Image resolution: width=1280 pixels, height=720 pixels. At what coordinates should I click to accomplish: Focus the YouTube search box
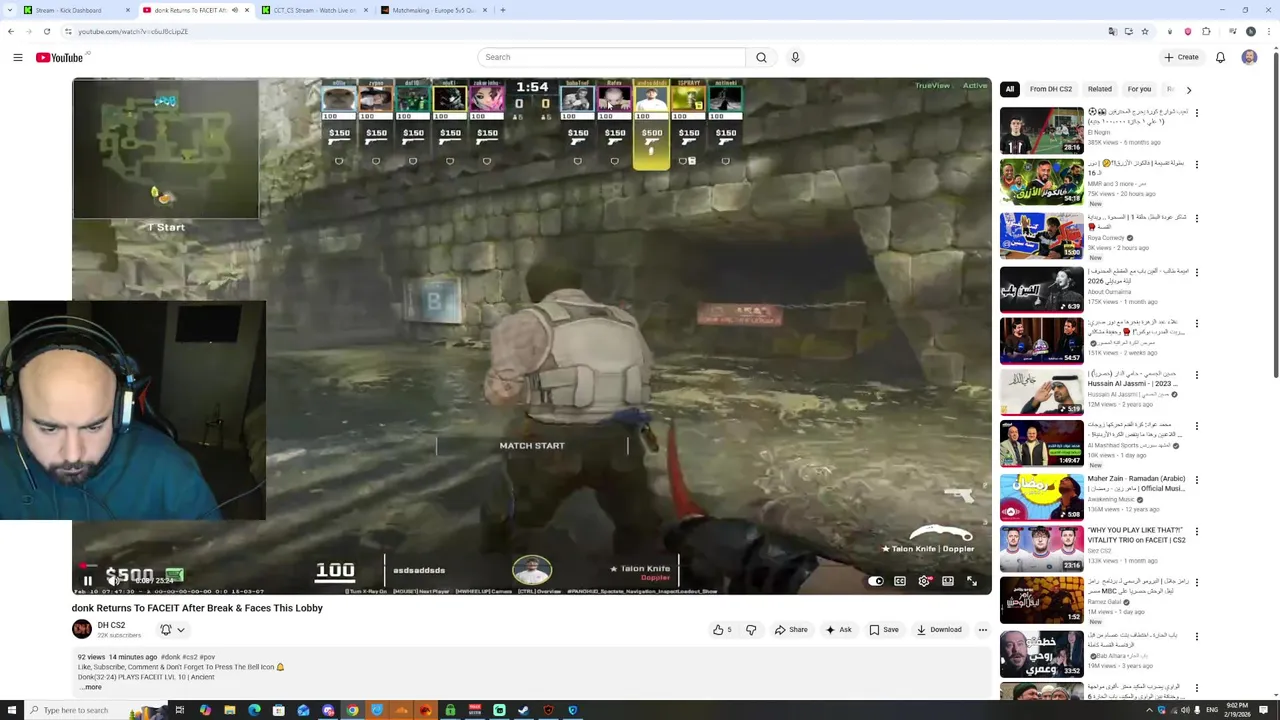[611, 57]
